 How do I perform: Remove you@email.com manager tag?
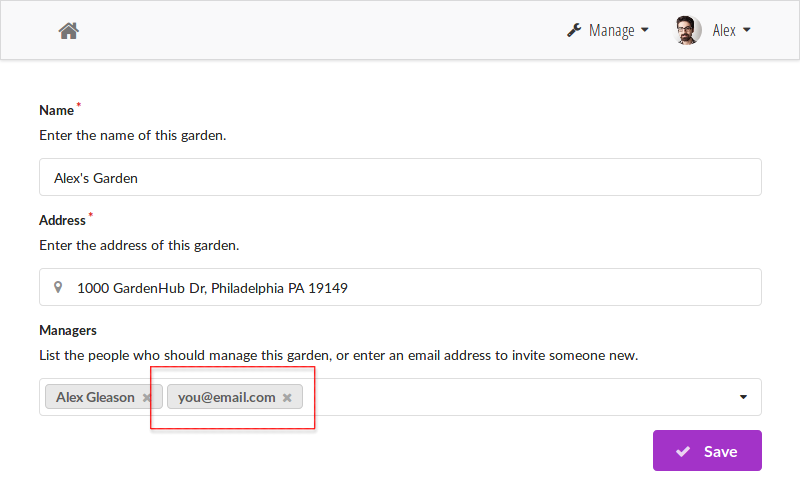click(287, 397)
